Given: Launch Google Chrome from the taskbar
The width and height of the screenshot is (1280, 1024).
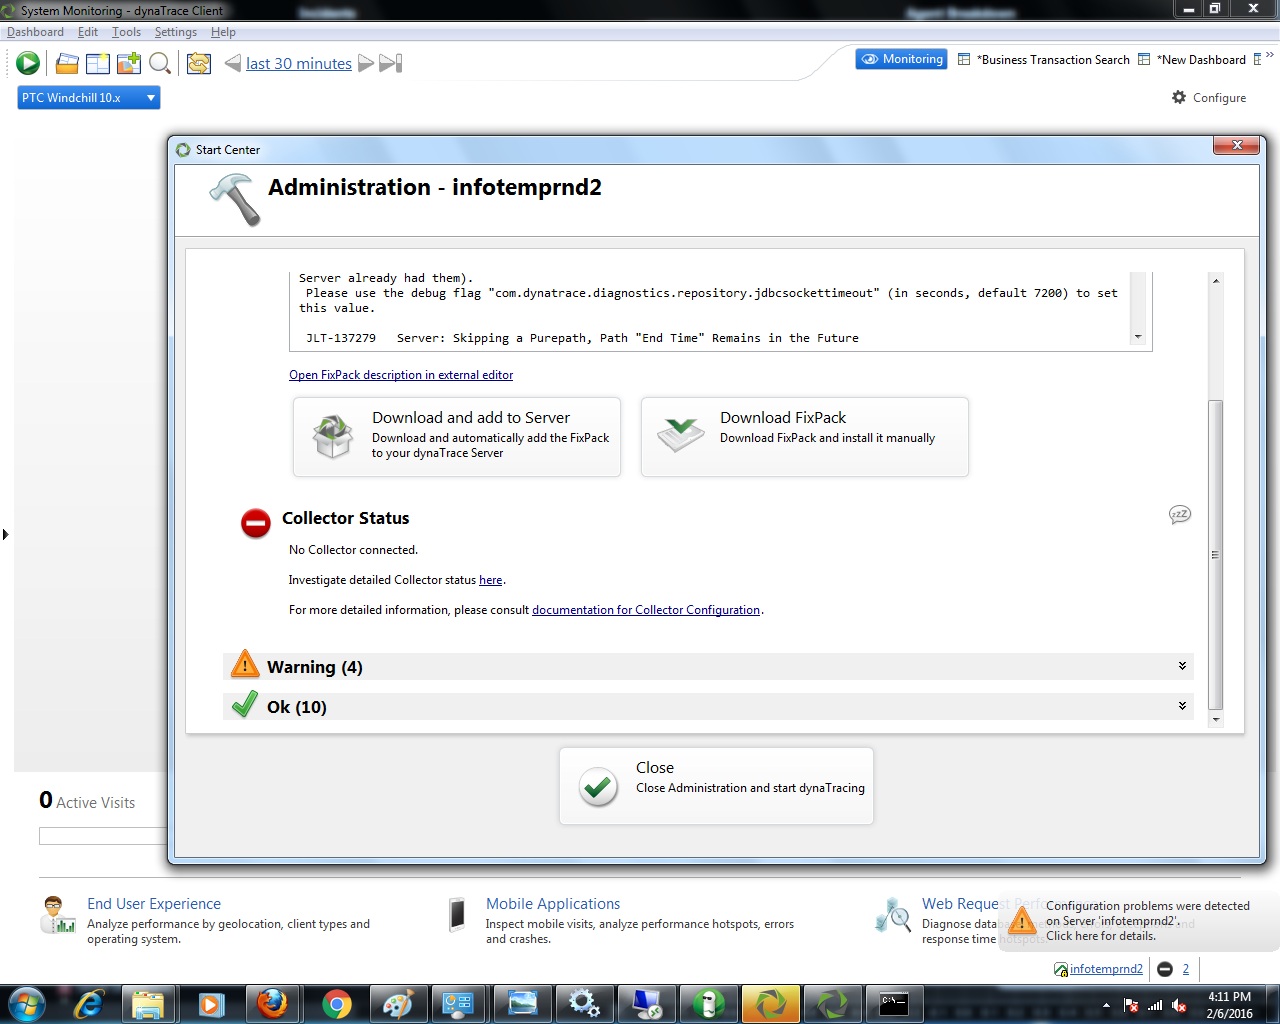Looking at the screenshot, I should pos(336,1003).
